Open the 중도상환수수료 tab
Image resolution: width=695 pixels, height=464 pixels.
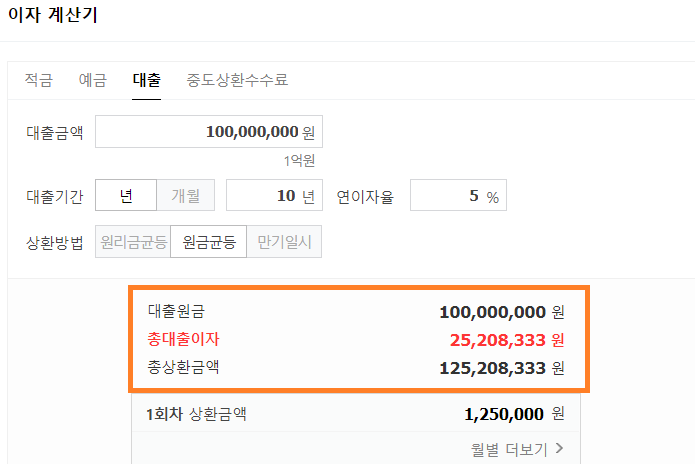(x=237, y=80)
